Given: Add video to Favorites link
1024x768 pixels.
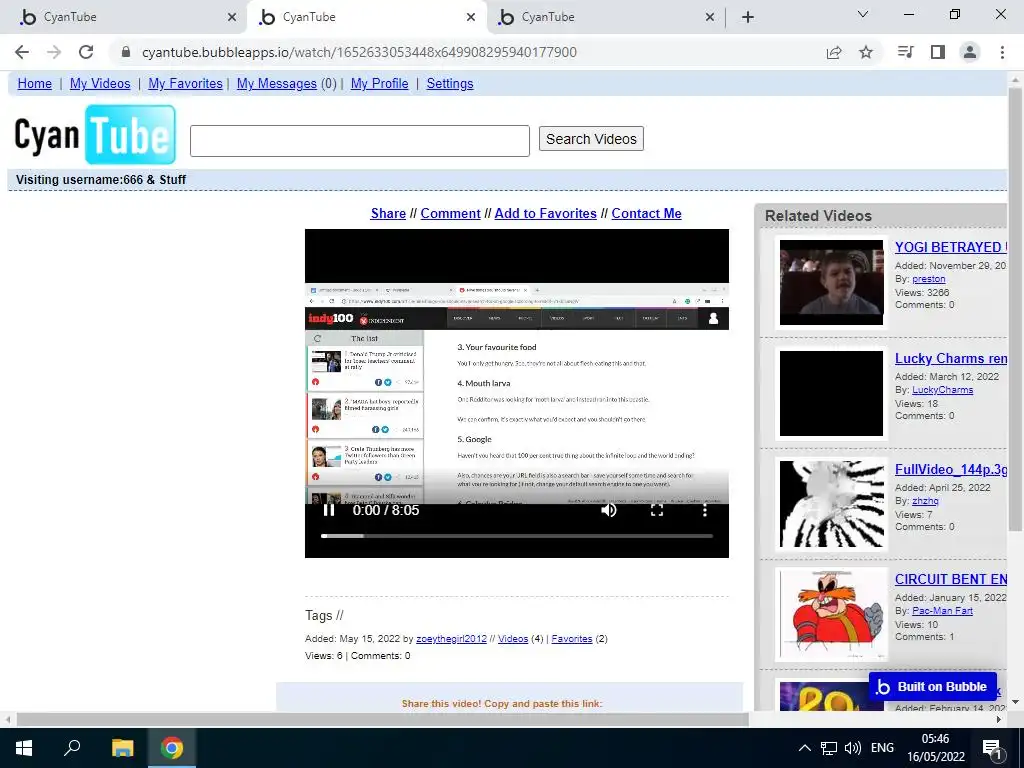Looking at the screenshot, I should pos(545,214).
